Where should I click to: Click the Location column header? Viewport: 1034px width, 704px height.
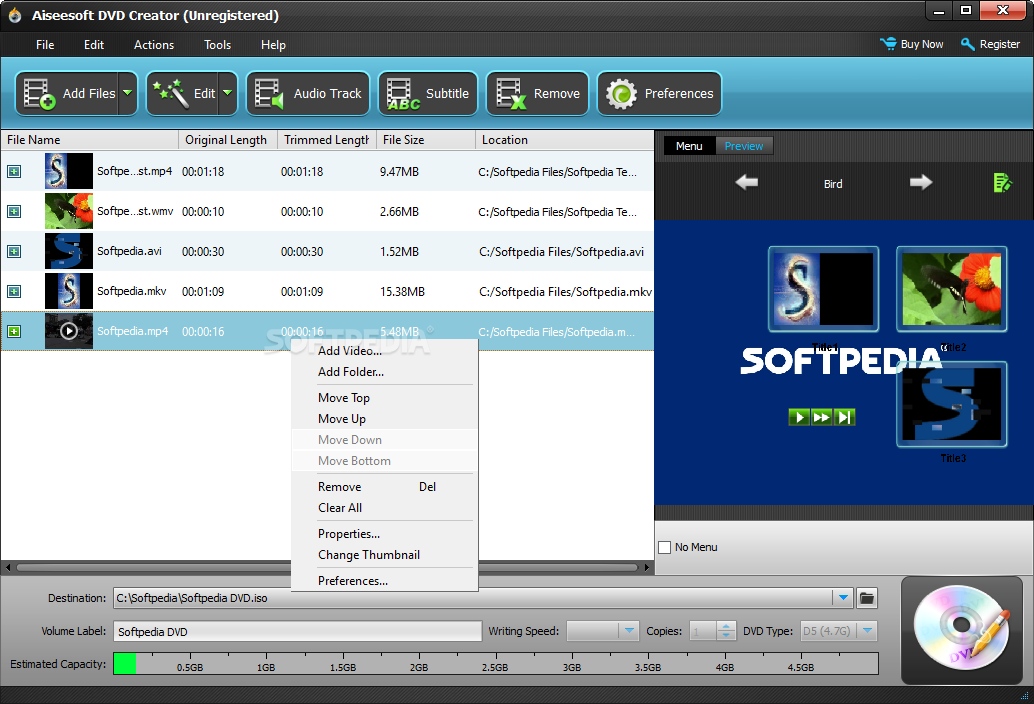(564, 140)
